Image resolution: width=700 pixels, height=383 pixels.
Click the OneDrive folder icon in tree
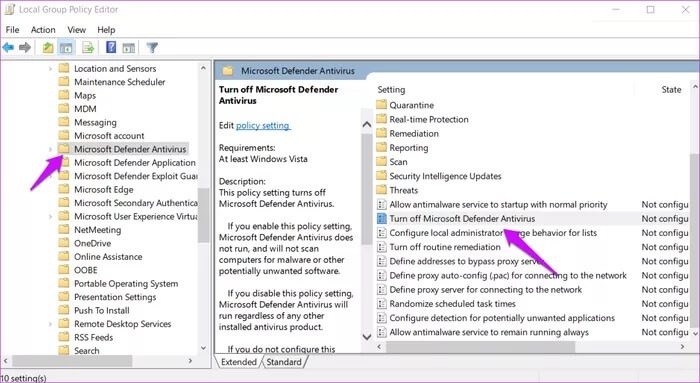pyautogui.click(x=64, y=243)
